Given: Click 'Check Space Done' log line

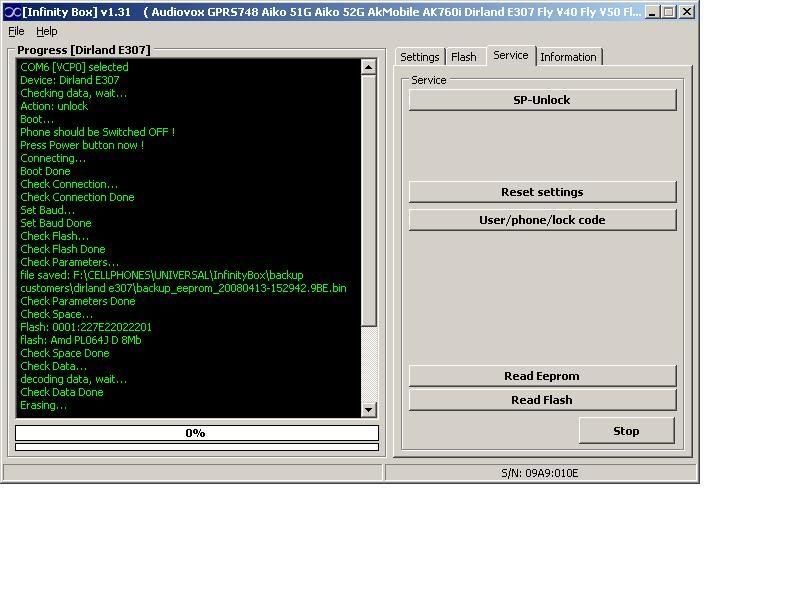Looking at the screenshot, I should click(x=65, y=353).
